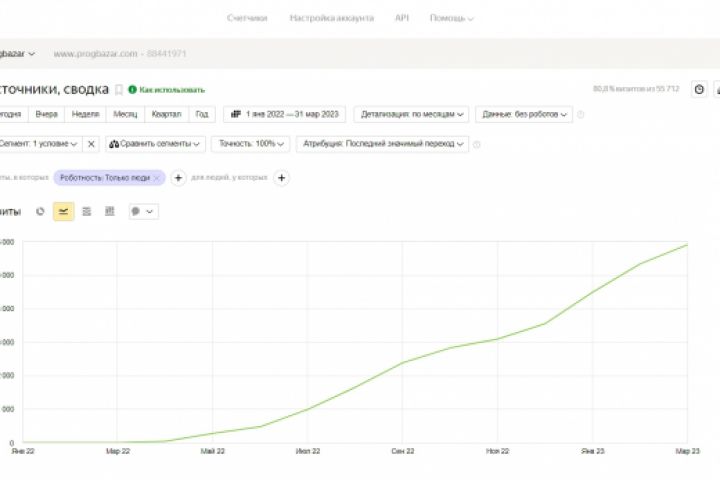
Task: Open the 'Данные: без роботов' dropdown
Action: (x=524, y=115)
